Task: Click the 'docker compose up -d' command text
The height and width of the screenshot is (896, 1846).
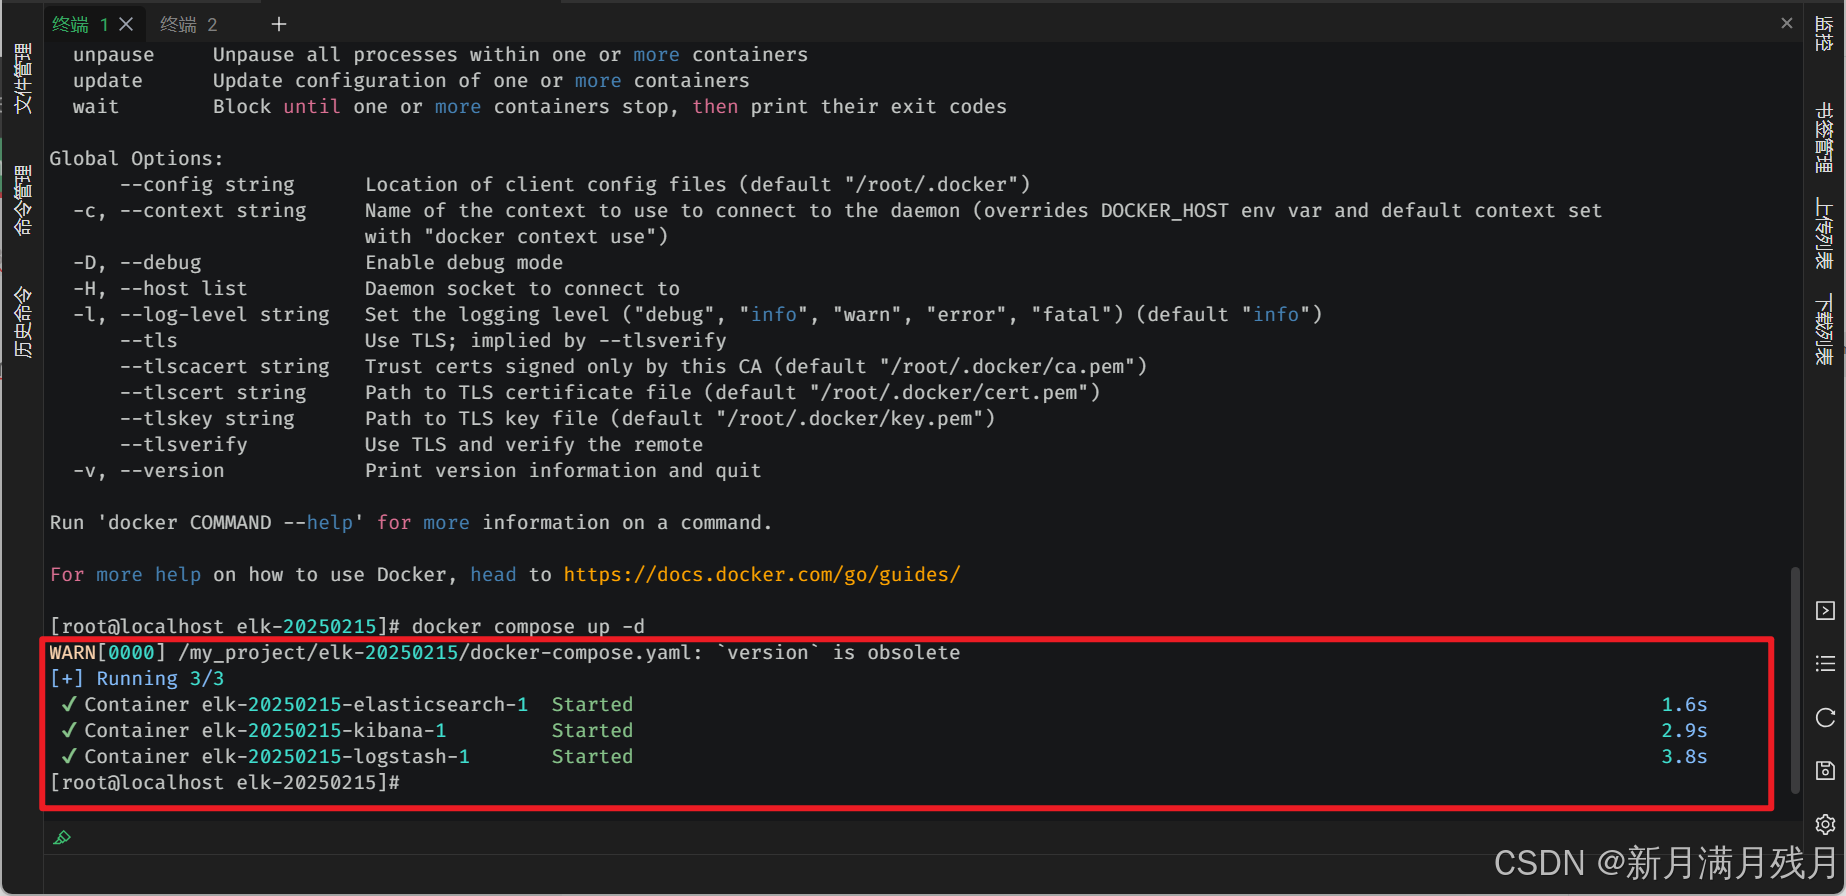Action: (x=528, y=626)
